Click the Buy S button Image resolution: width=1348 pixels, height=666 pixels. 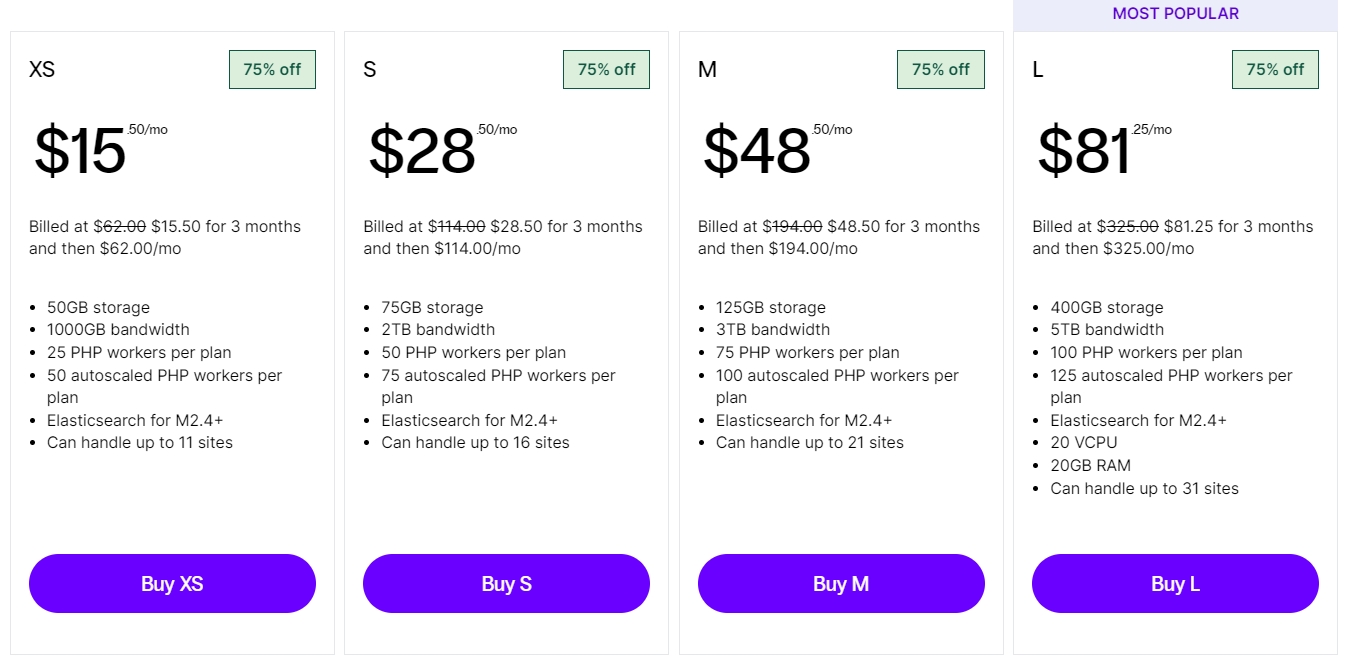pos(506,583)
